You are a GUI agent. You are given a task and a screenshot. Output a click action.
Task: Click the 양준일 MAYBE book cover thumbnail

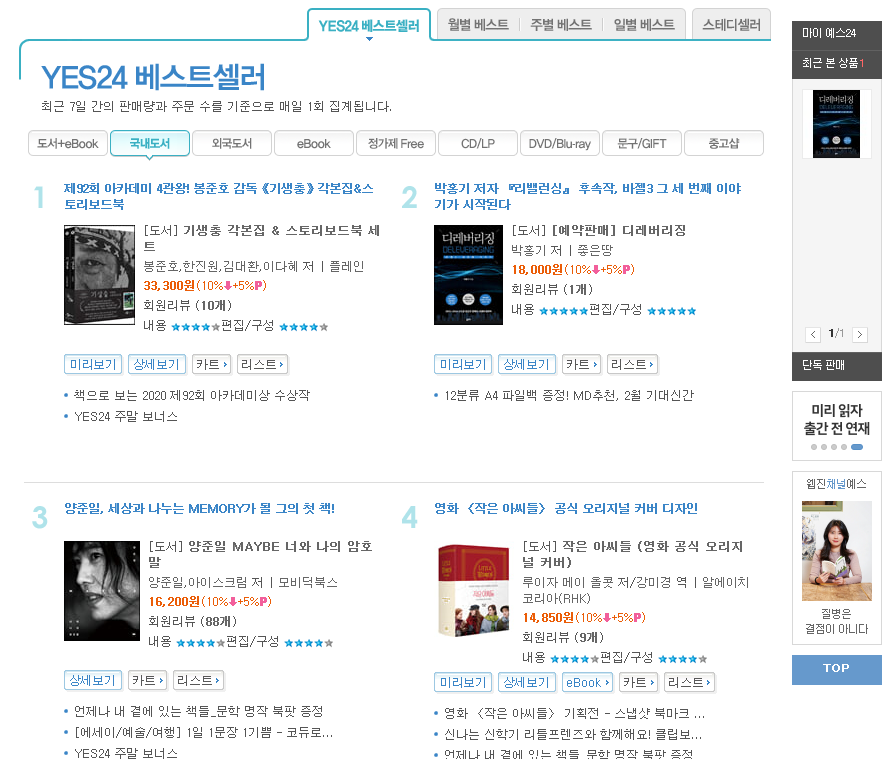(102, 591)
